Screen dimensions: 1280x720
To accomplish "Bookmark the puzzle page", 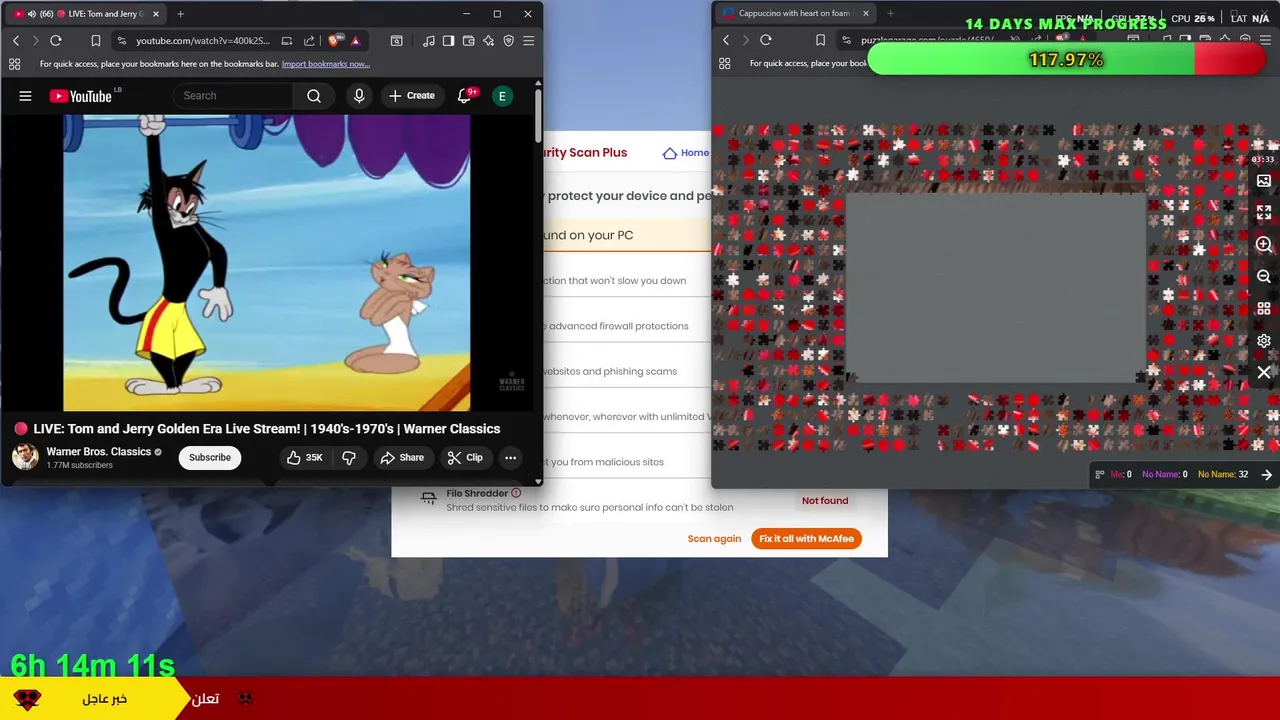I will 821,40.
